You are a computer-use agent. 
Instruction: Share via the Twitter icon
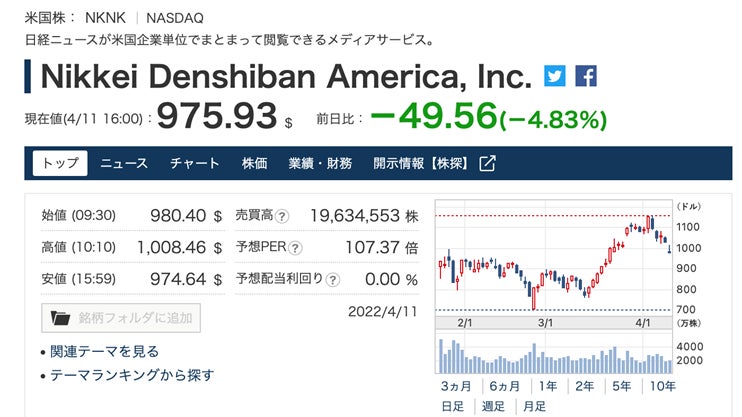coord(554,76)
